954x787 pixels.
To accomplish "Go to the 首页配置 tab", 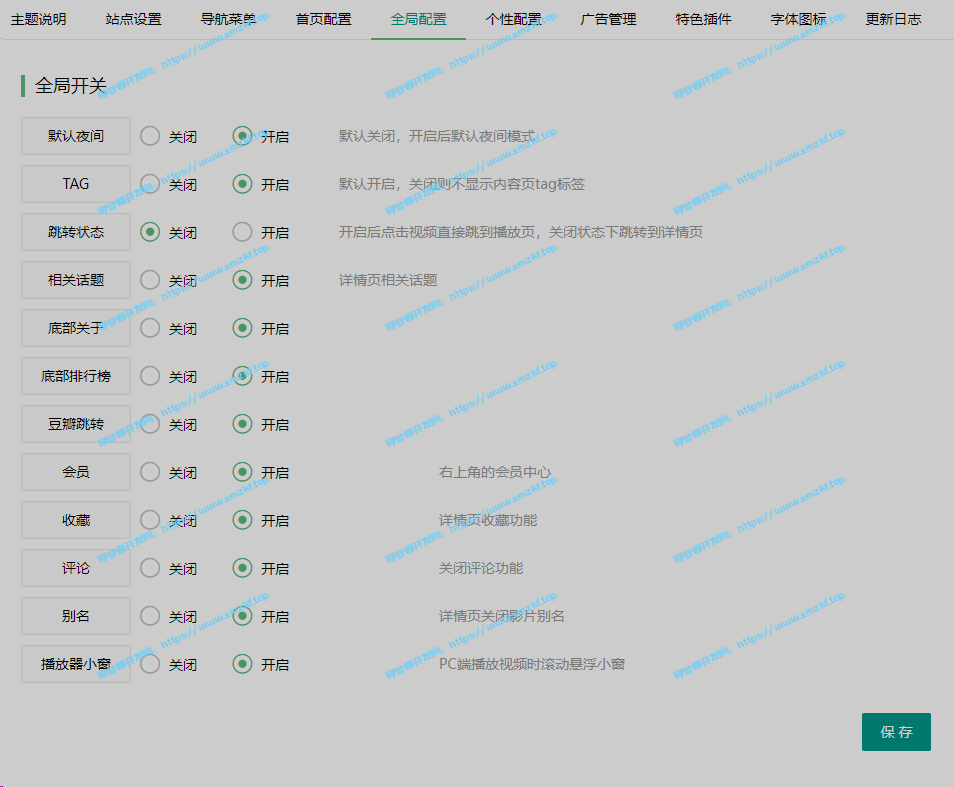I will click(323, 19).
